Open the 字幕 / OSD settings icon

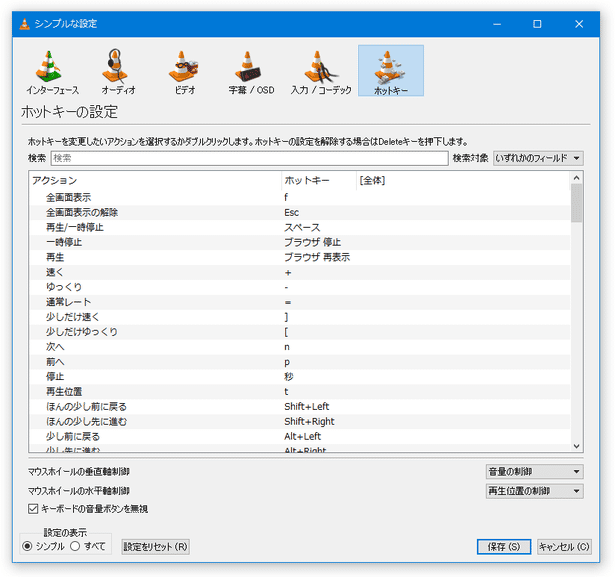click(x=251, y=71)
